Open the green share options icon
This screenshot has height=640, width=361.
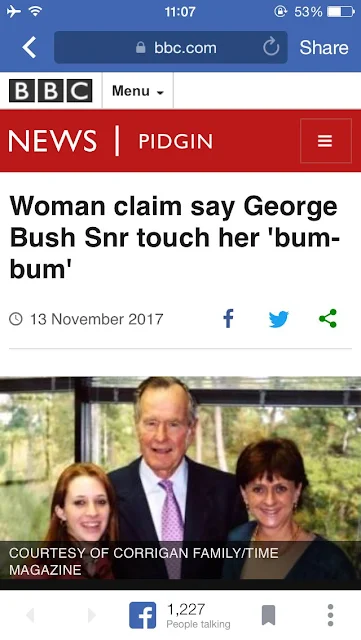[x=328, y=318]
